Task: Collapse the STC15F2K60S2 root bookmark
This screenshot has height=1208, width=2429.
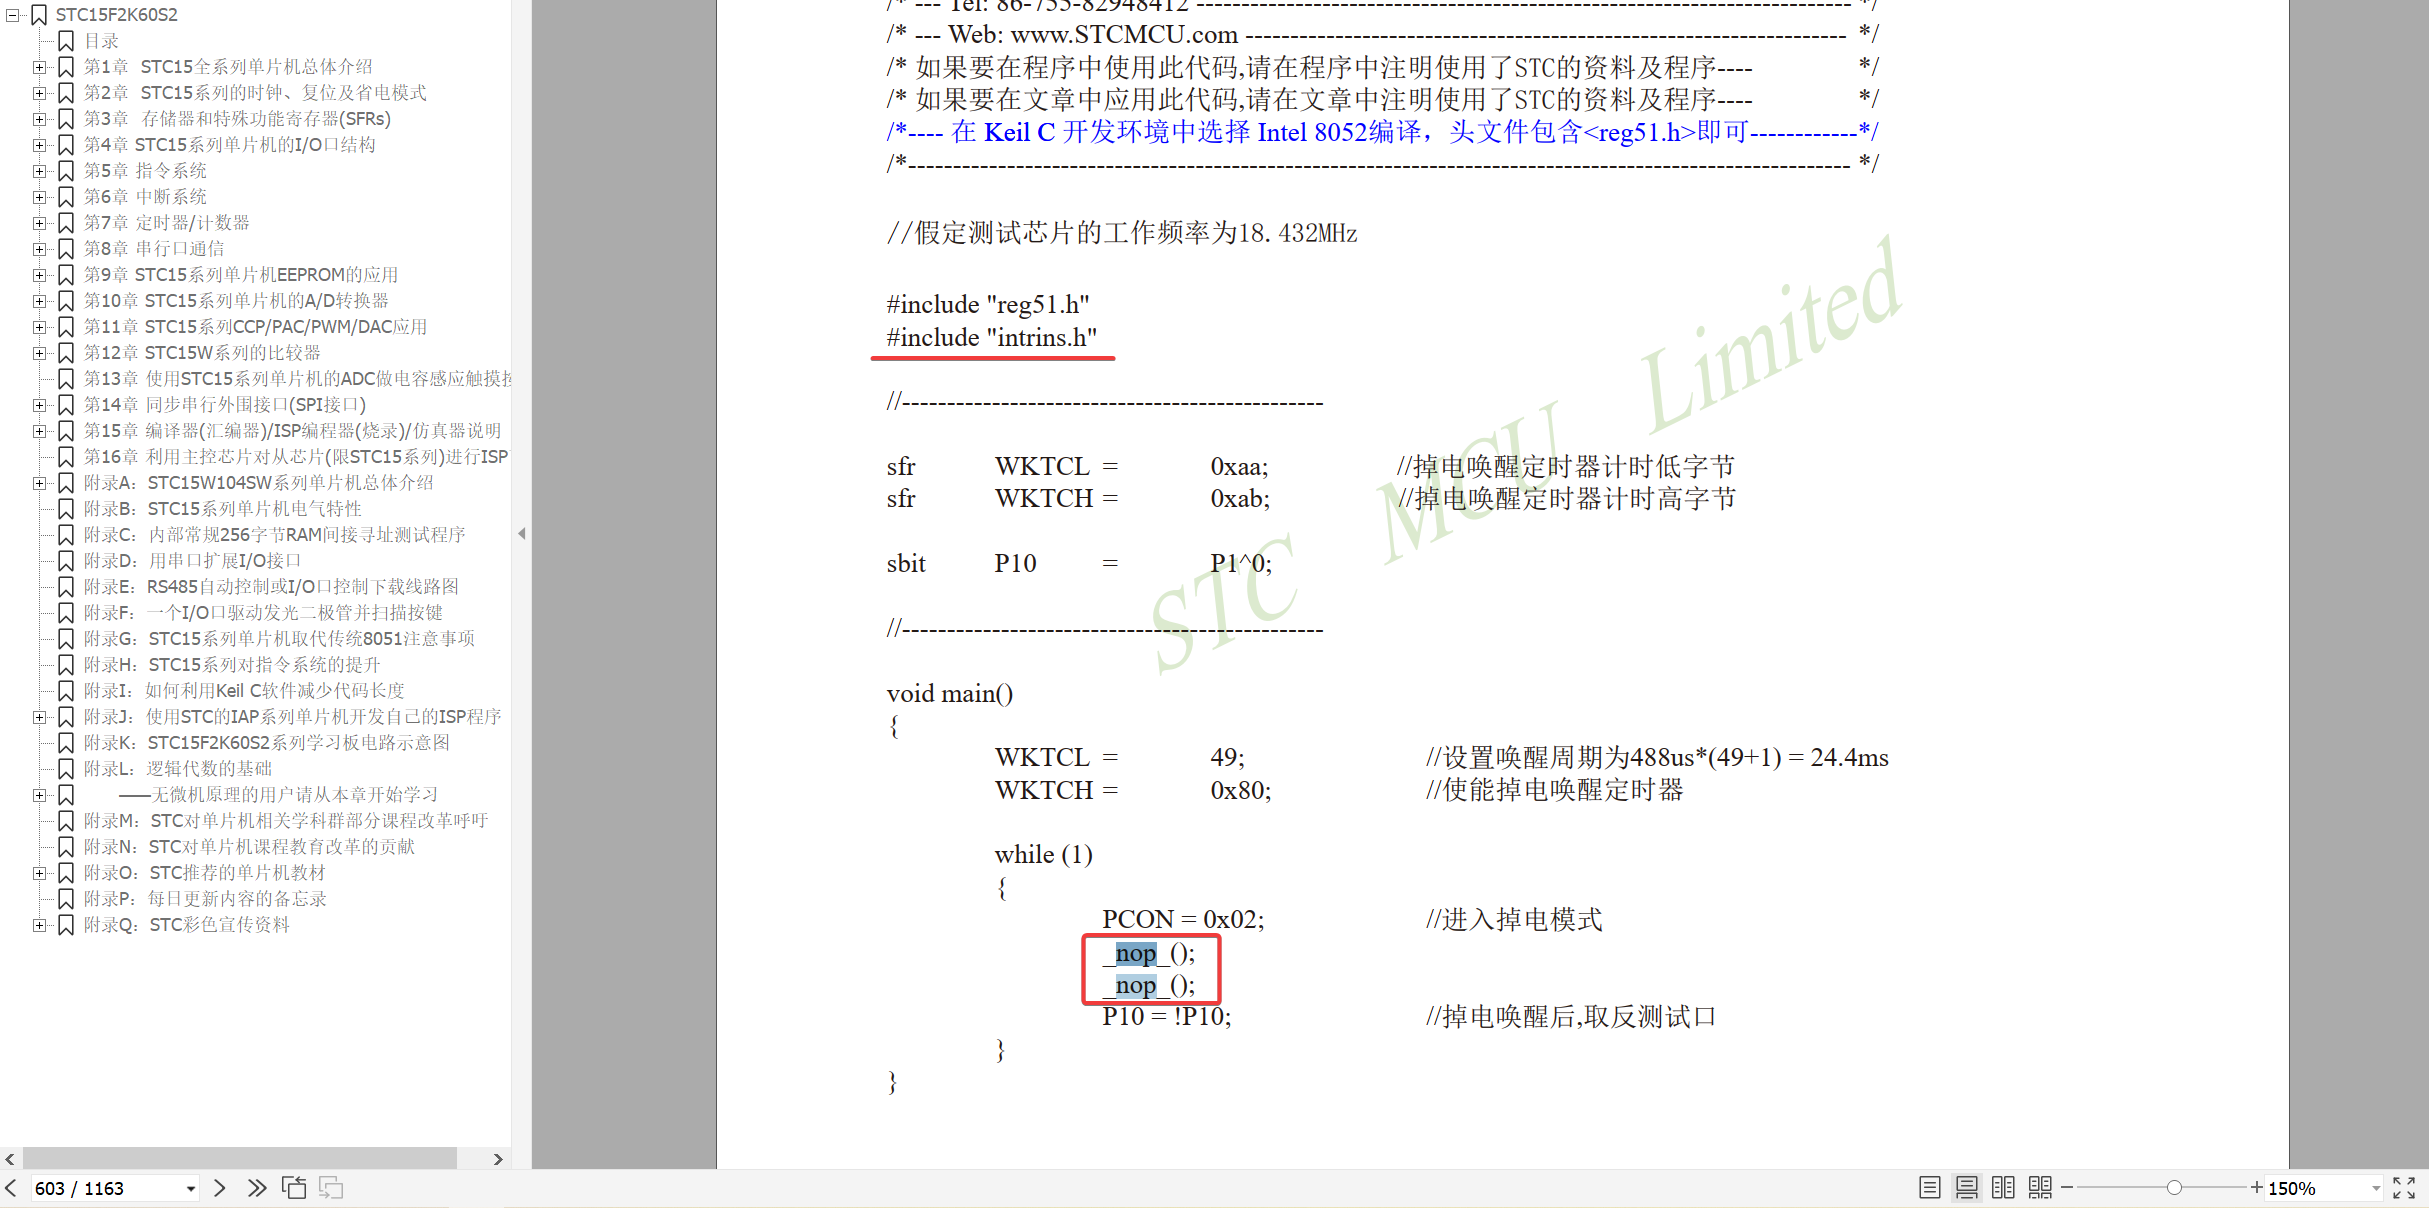Action: (x=12, y=15)
